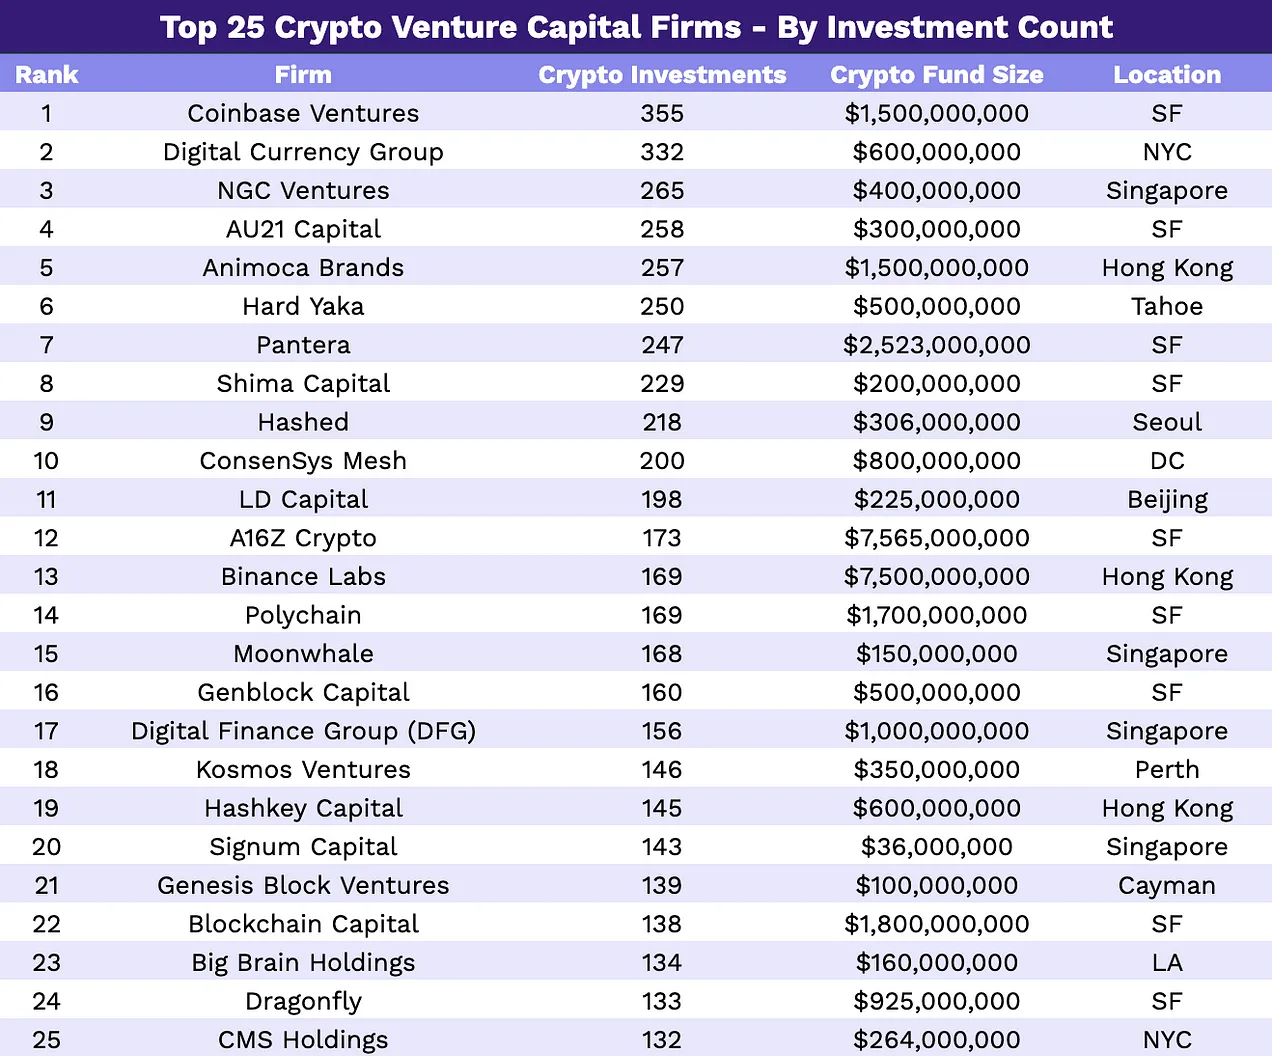Click the Seoul location cell
The height and width of the screenshot is (1056, 1272).
pos(1167,422)
